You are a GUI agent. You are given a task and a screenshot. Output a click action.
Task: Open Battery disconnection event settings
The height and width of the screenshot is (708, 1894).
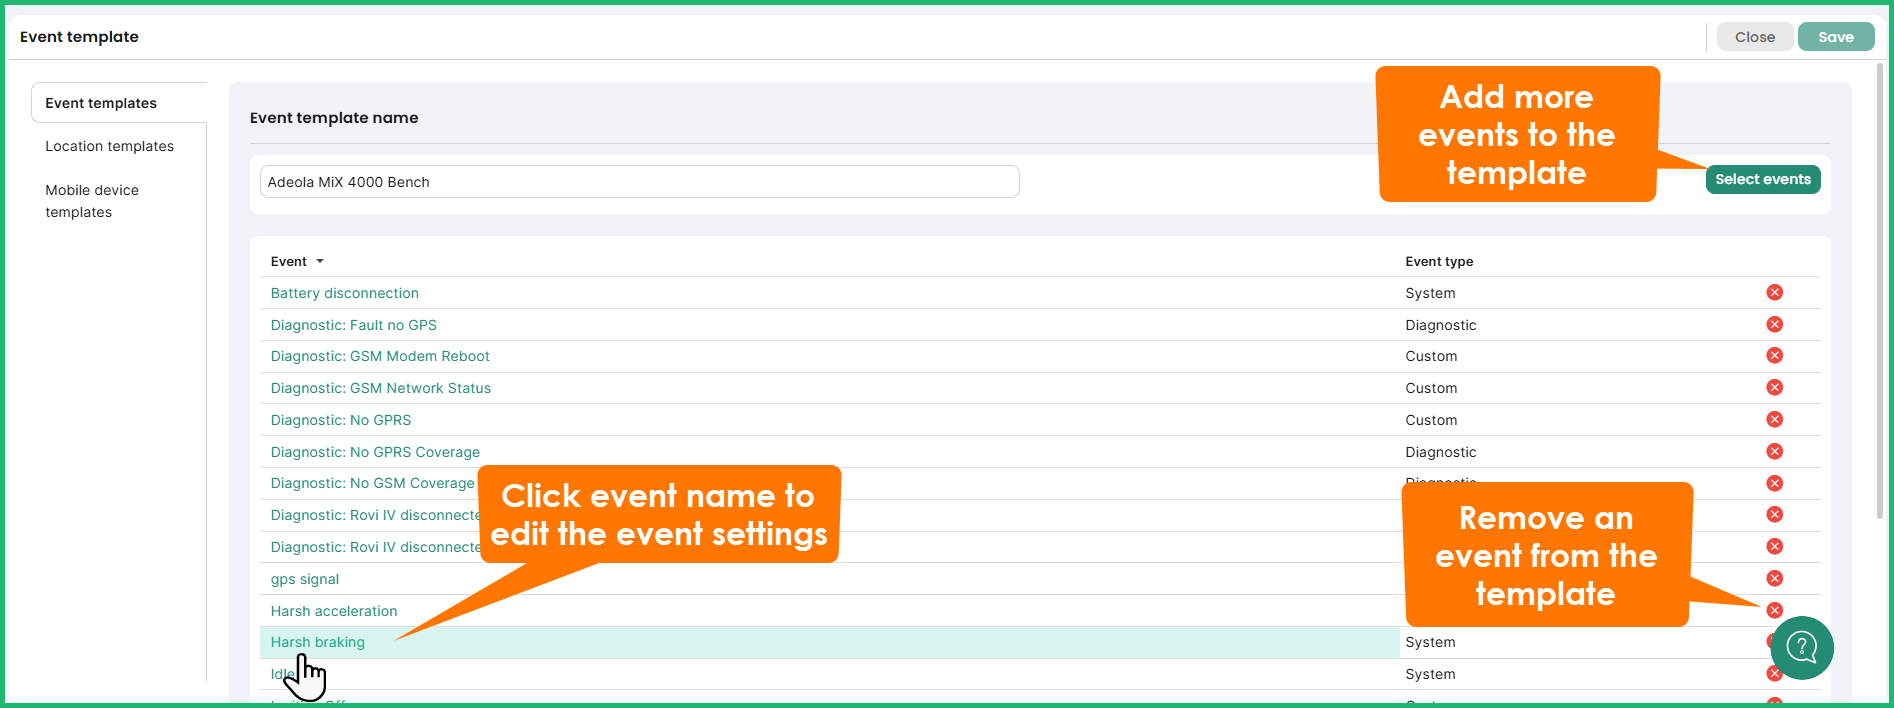[x=345, y=293]
